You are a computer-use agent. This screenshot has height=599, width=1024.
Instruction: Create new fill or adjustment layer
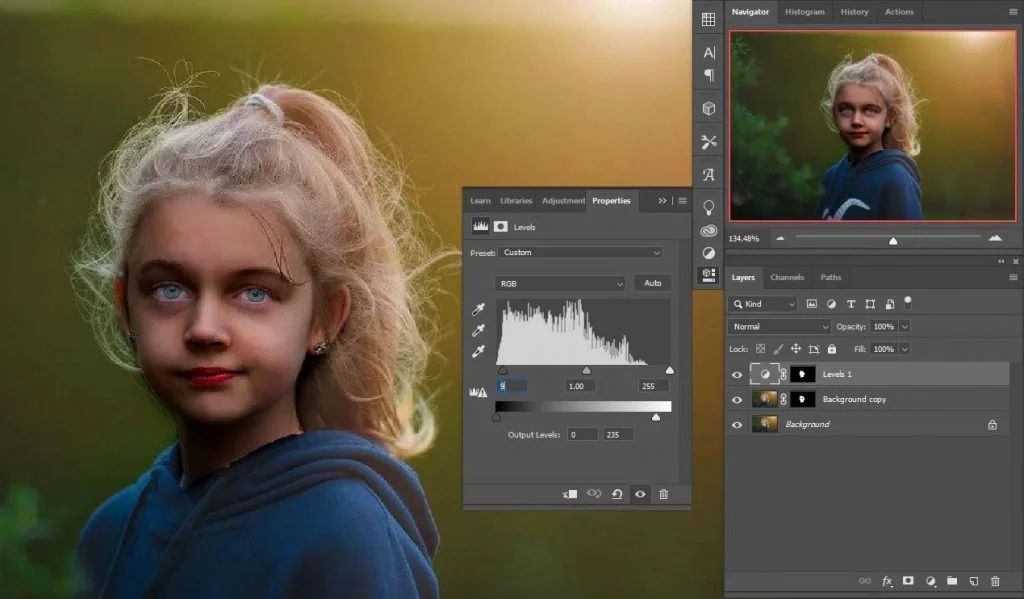click(931, 581)
